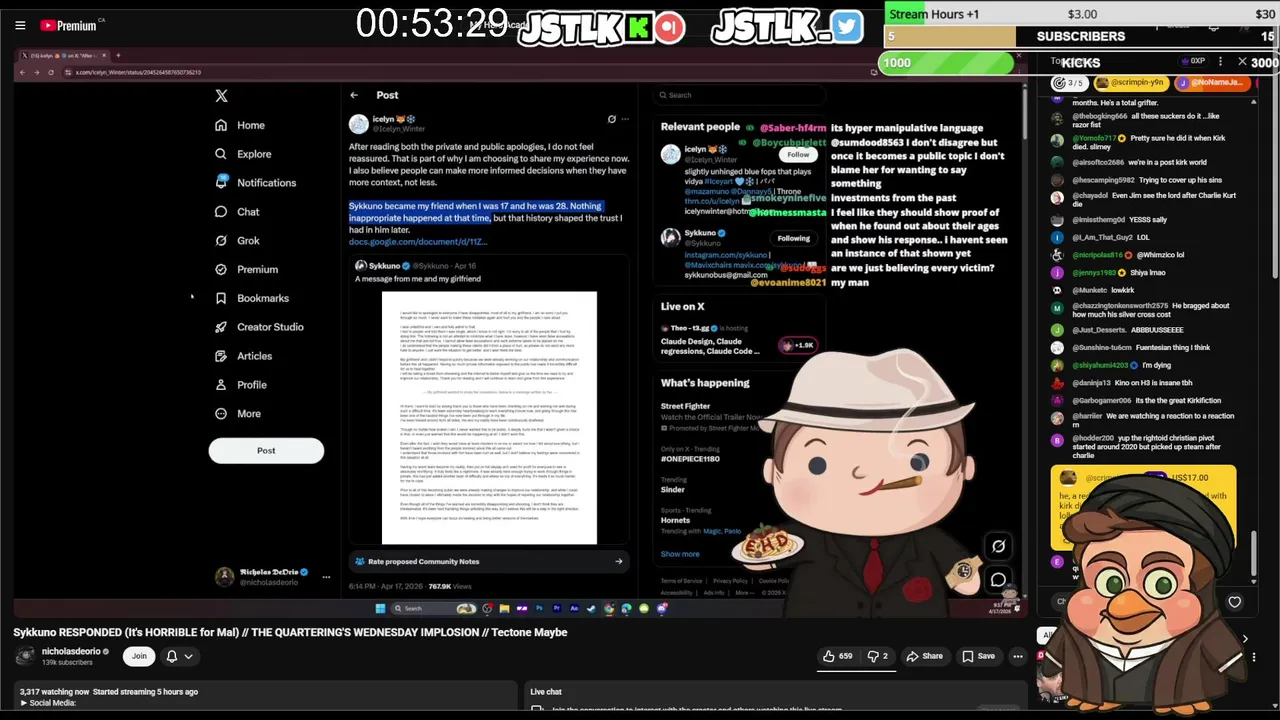This screenshot has height=720, width=1280.
Task: Click the browser reload icon in the stream
Action: tap(51, 72)
